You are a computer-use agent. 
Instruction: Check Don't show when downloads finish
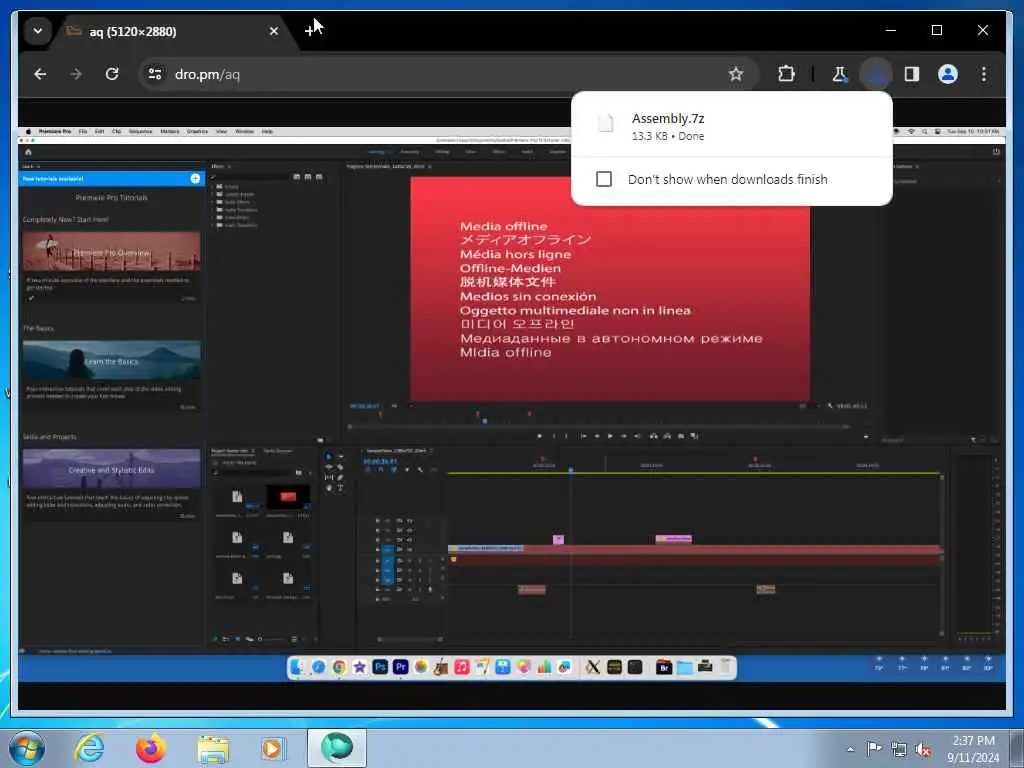[604, 179]
